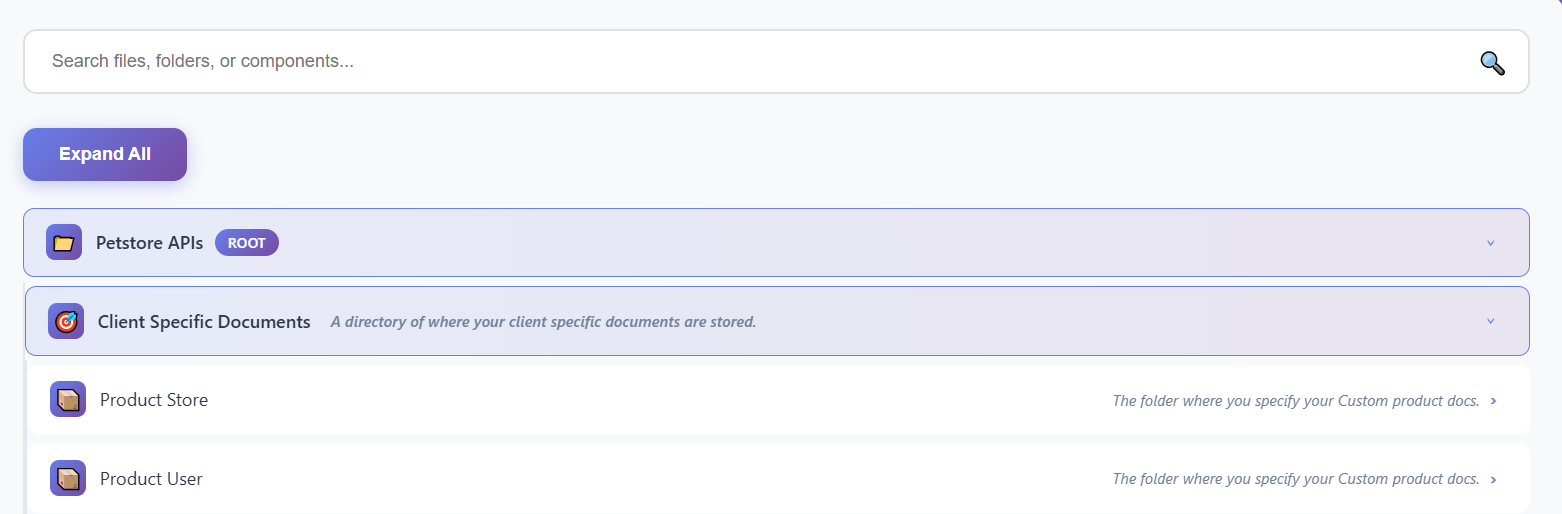1562x514 pixels.
Task: Collapse Petstore APIs using its chevron
Action: click(1490, 243)
